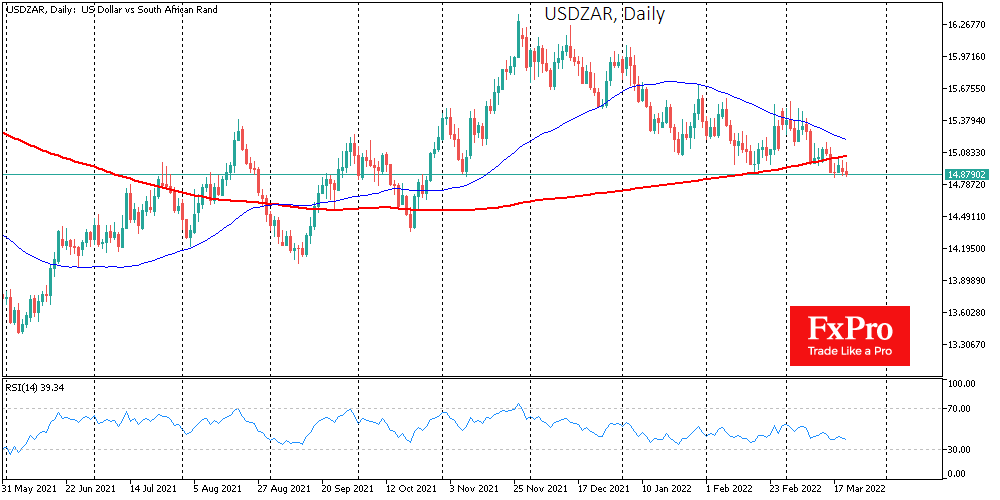
Task: Click the 15.67550 price axis value
Action: [967, 89]
